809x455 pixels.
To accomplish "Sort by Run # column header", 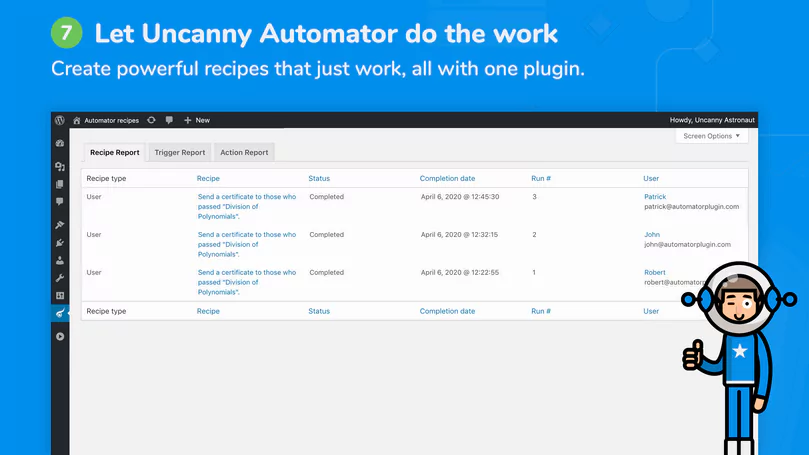I will coord(541,178).
